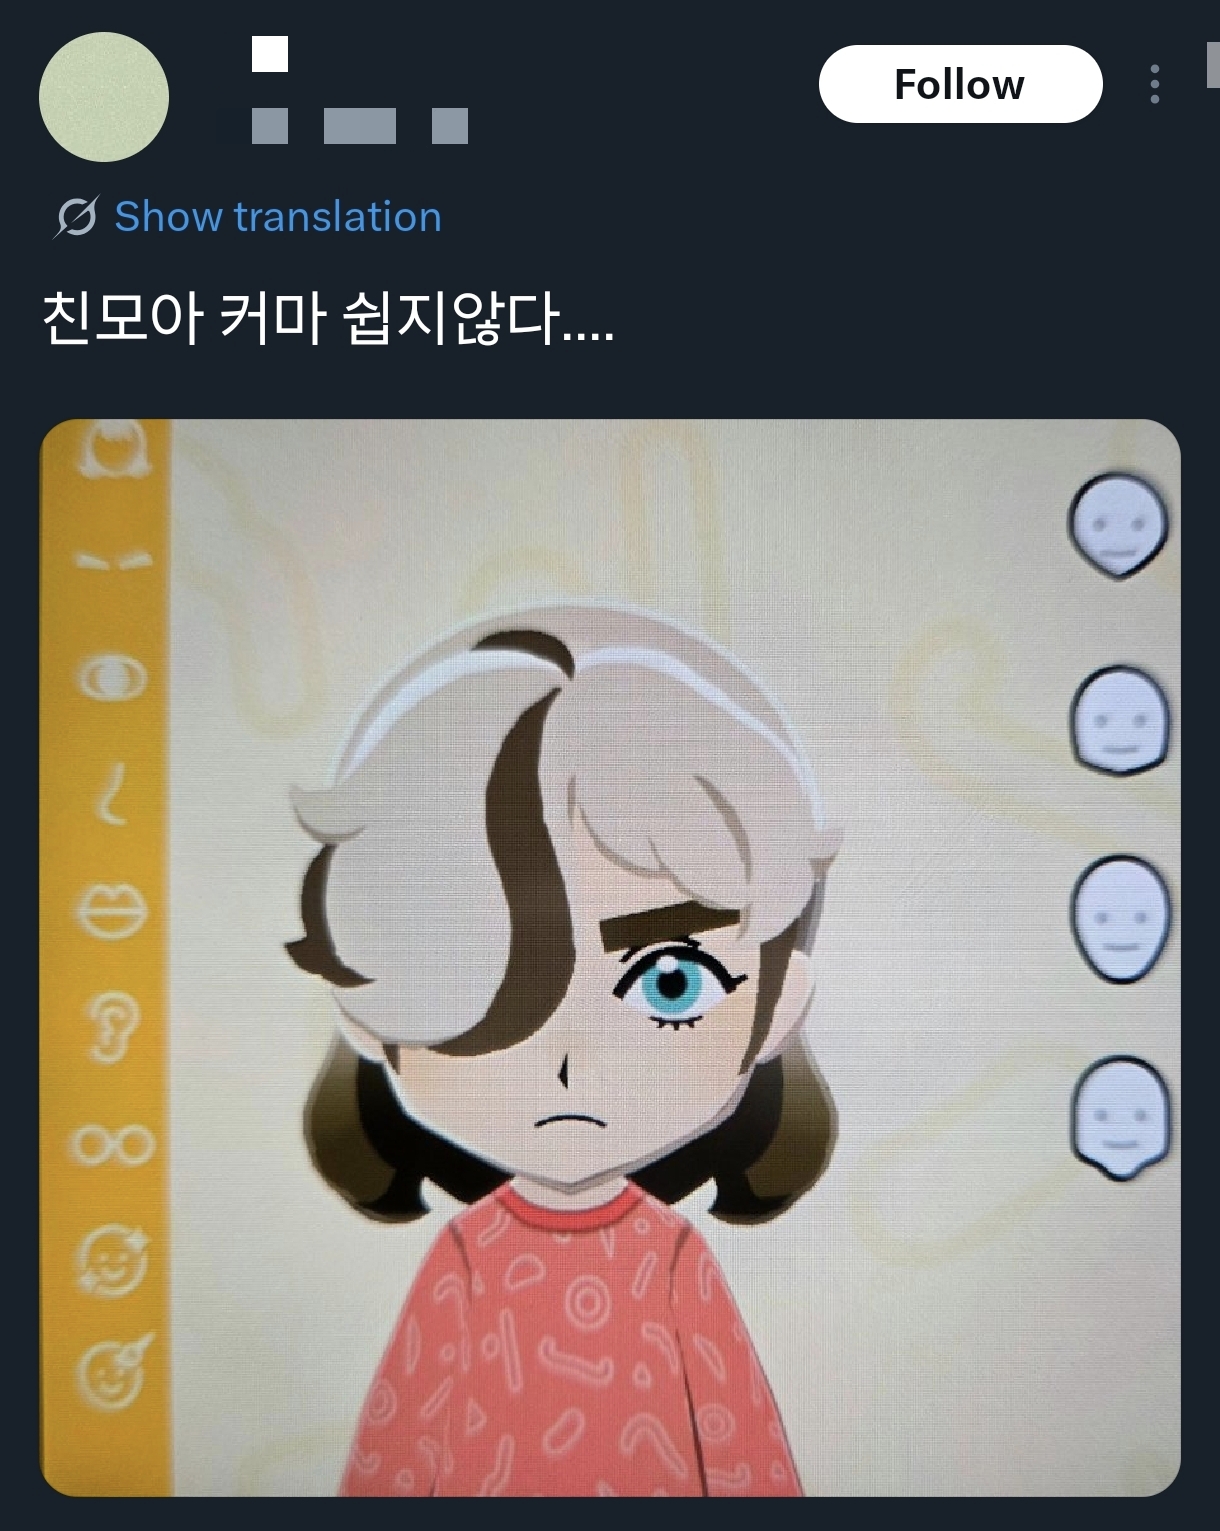The height and width of the screenshot is (1531, 1220).
Task: Select the sparkle face icon
Action: [x=112, y=1259]
